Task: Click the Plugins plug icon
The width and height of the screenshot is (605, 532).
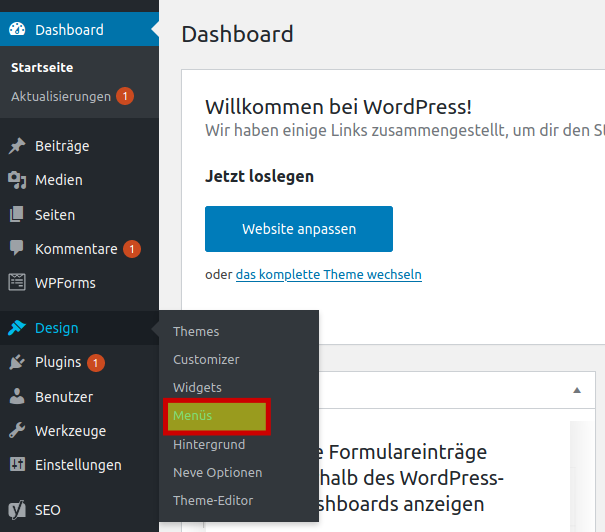Action: tap(17, 362)
